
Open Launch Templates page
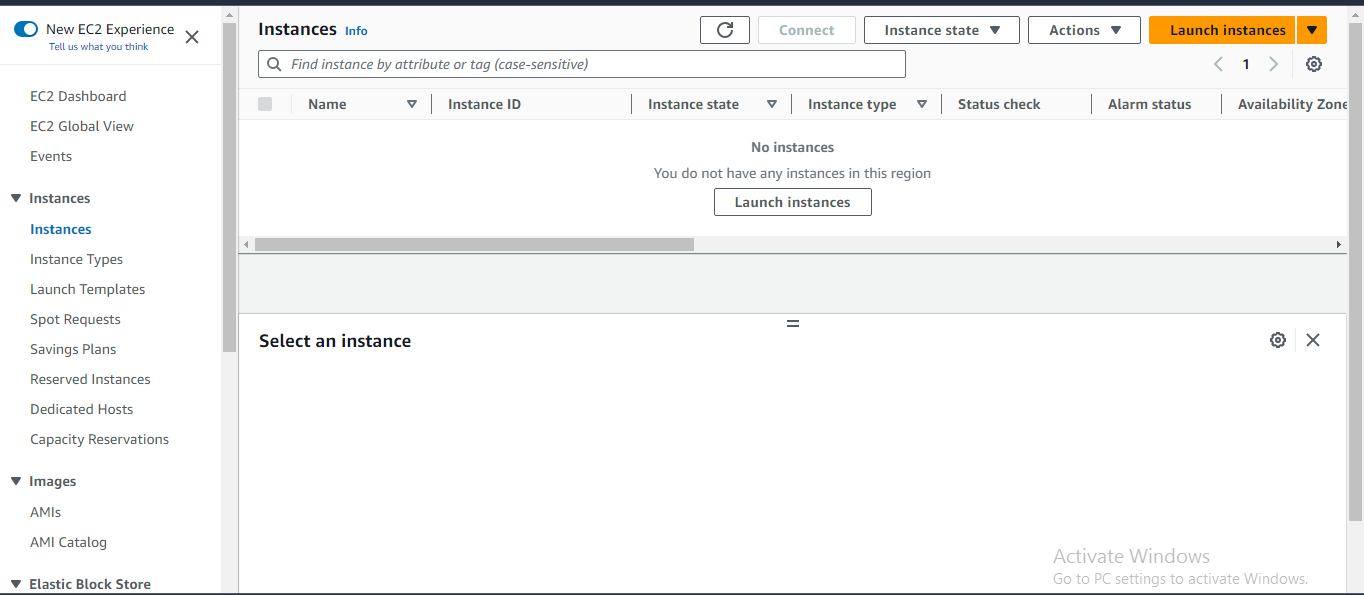(x=88, y=289)
